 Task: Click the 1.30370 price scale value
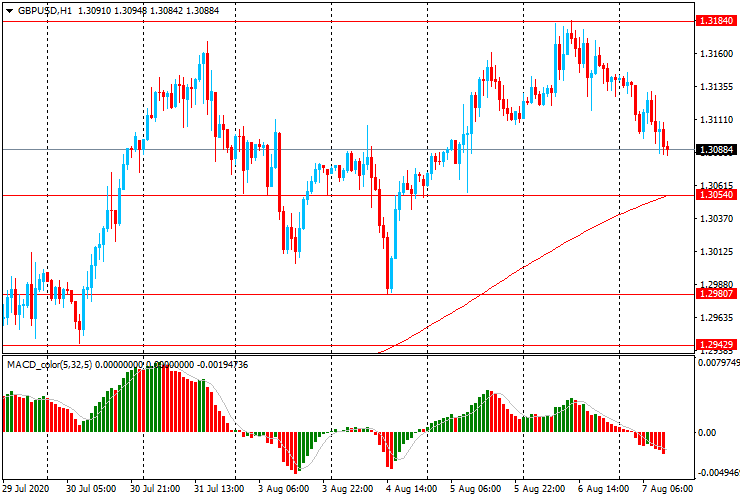716,218
